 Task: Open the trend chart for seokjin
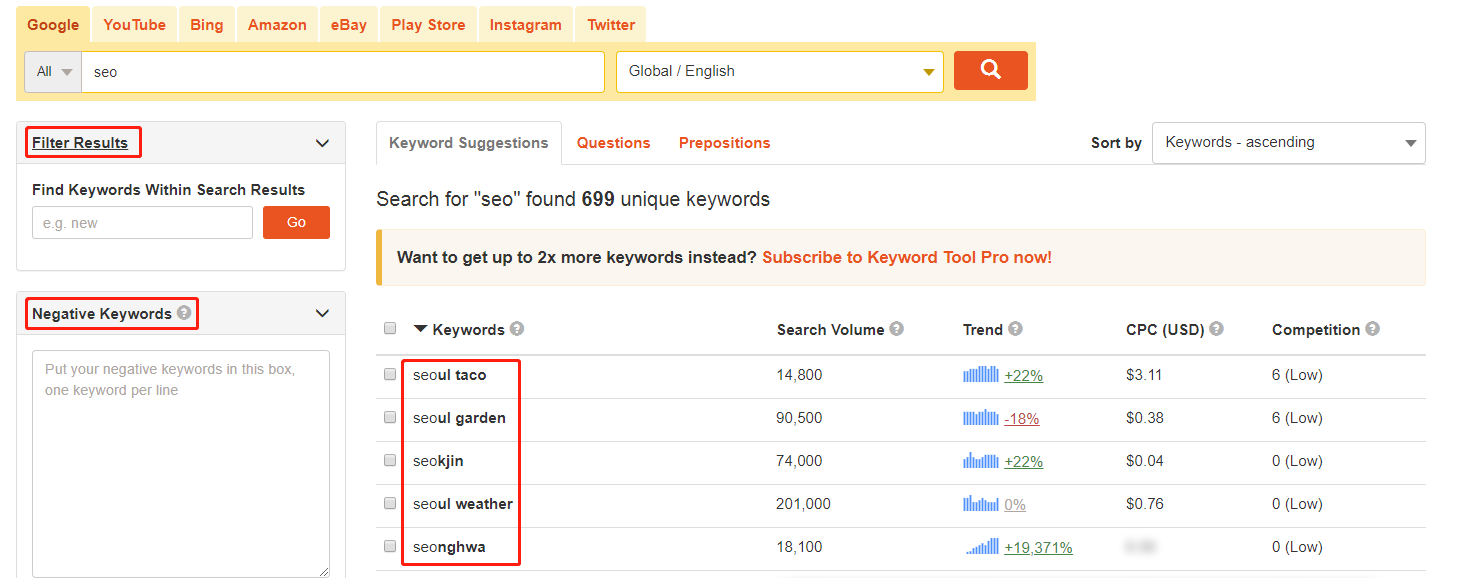point(981,461)
